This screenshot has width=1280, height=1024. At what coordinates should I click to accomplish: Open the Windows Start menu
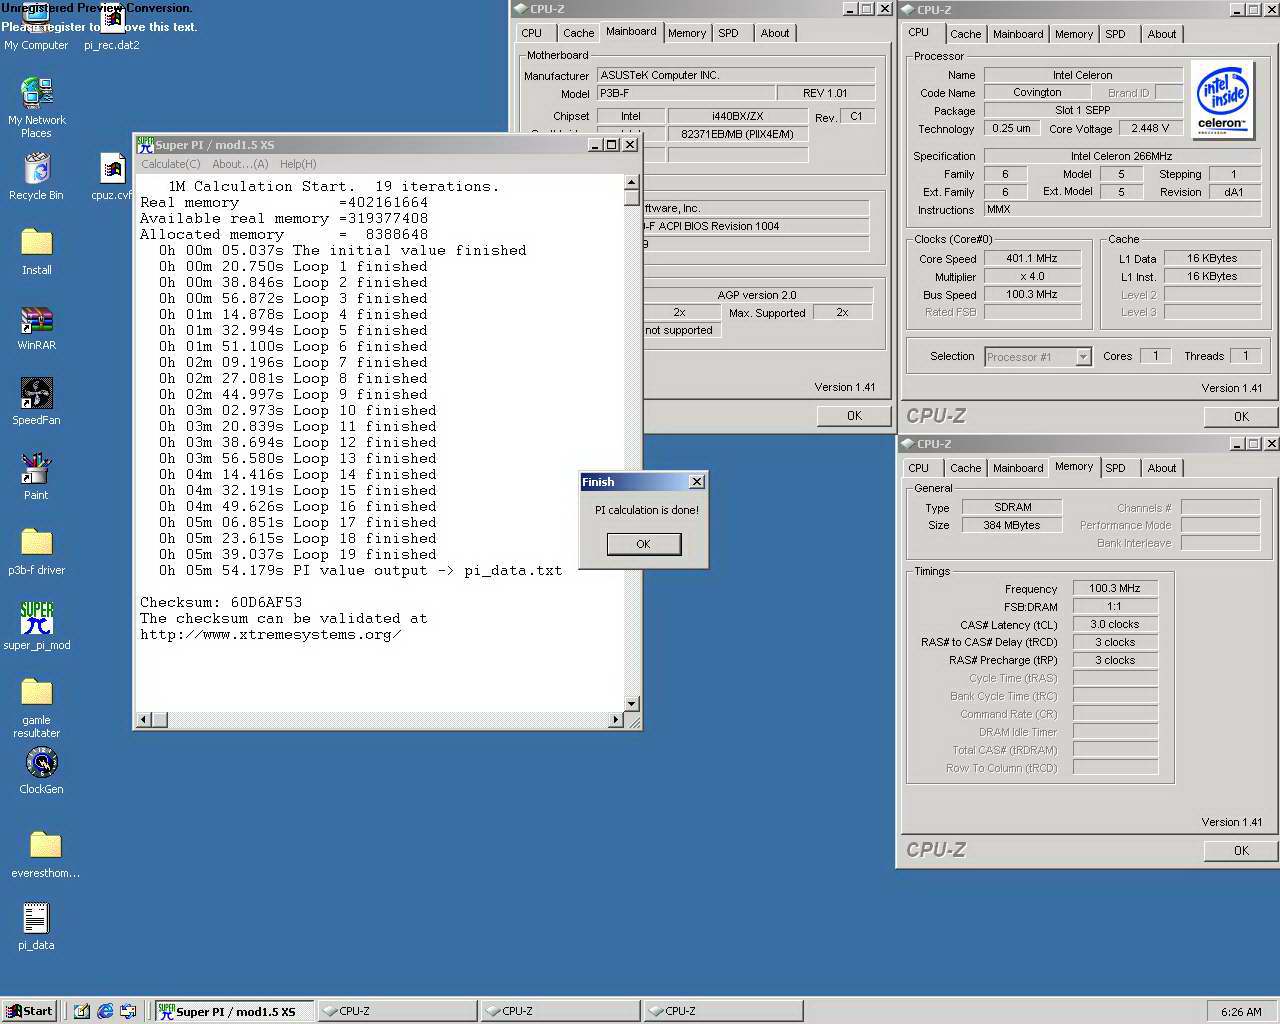(29, 1011)
